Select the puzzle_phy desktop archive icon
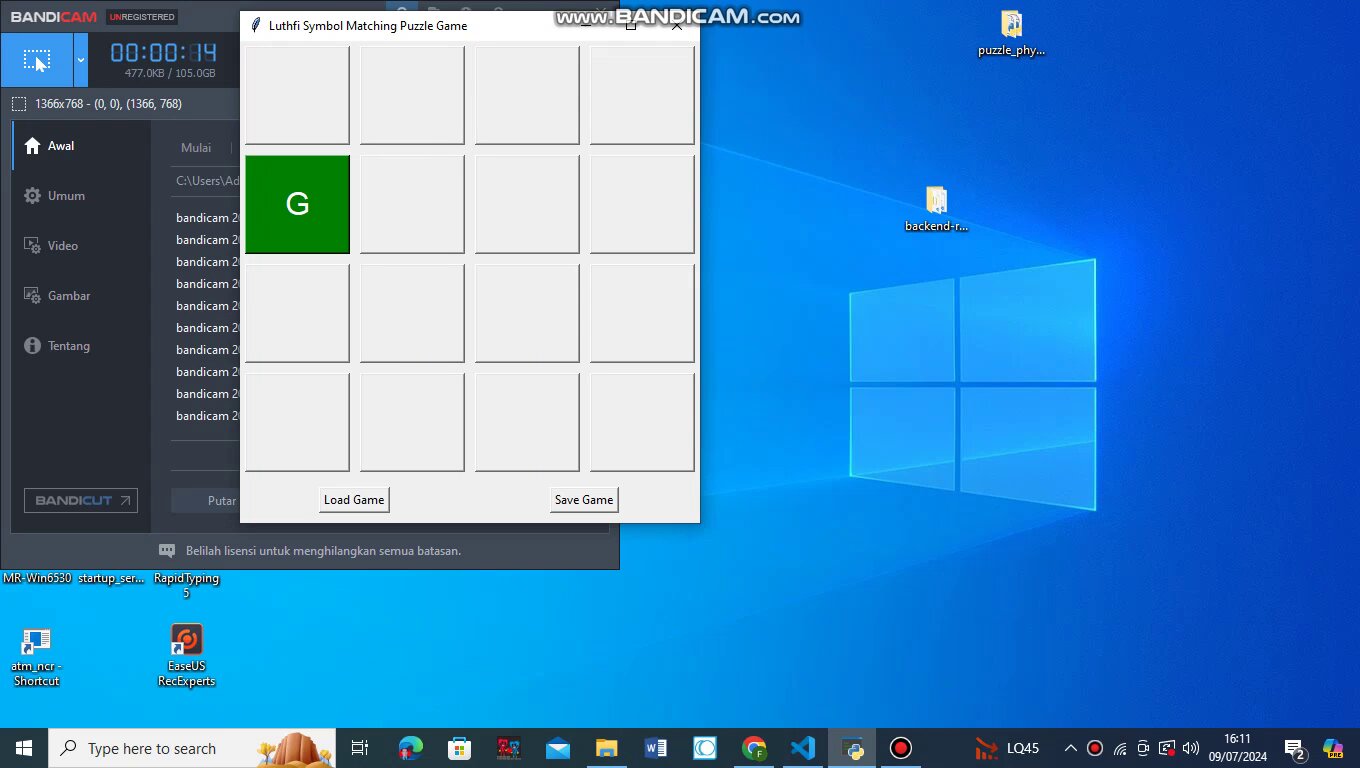The image size is (1360, 768). point(1011,25)
